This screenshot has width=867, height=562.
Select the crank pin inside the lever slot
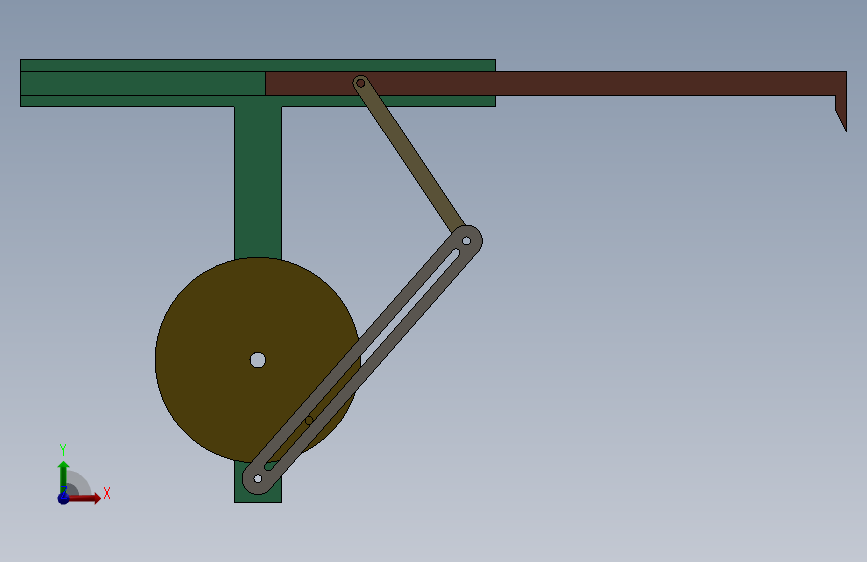309,420
